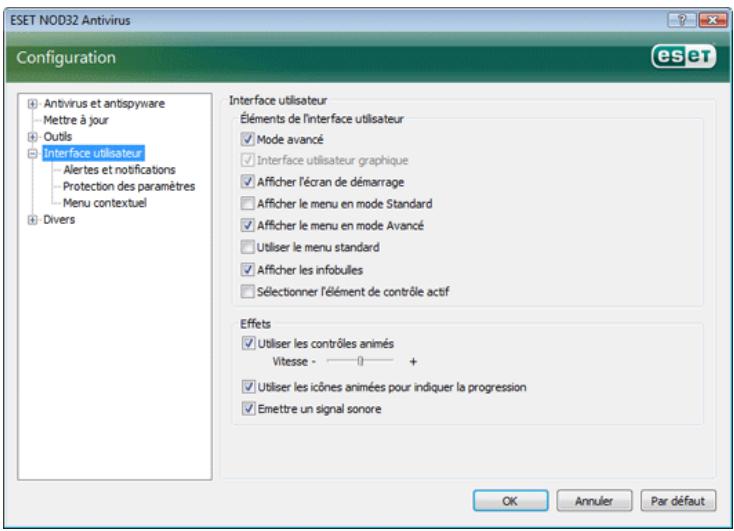Select Antivirus et antispyware in tree
The width and height of the screenshot is (734, 531).
pyautogui.click(x=104, y=103)
